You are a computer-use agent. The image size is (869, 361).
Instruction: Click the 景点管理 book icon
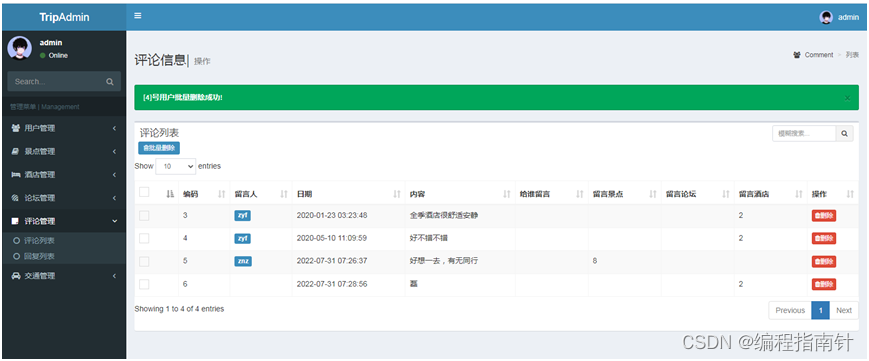[x=16, y=151]
